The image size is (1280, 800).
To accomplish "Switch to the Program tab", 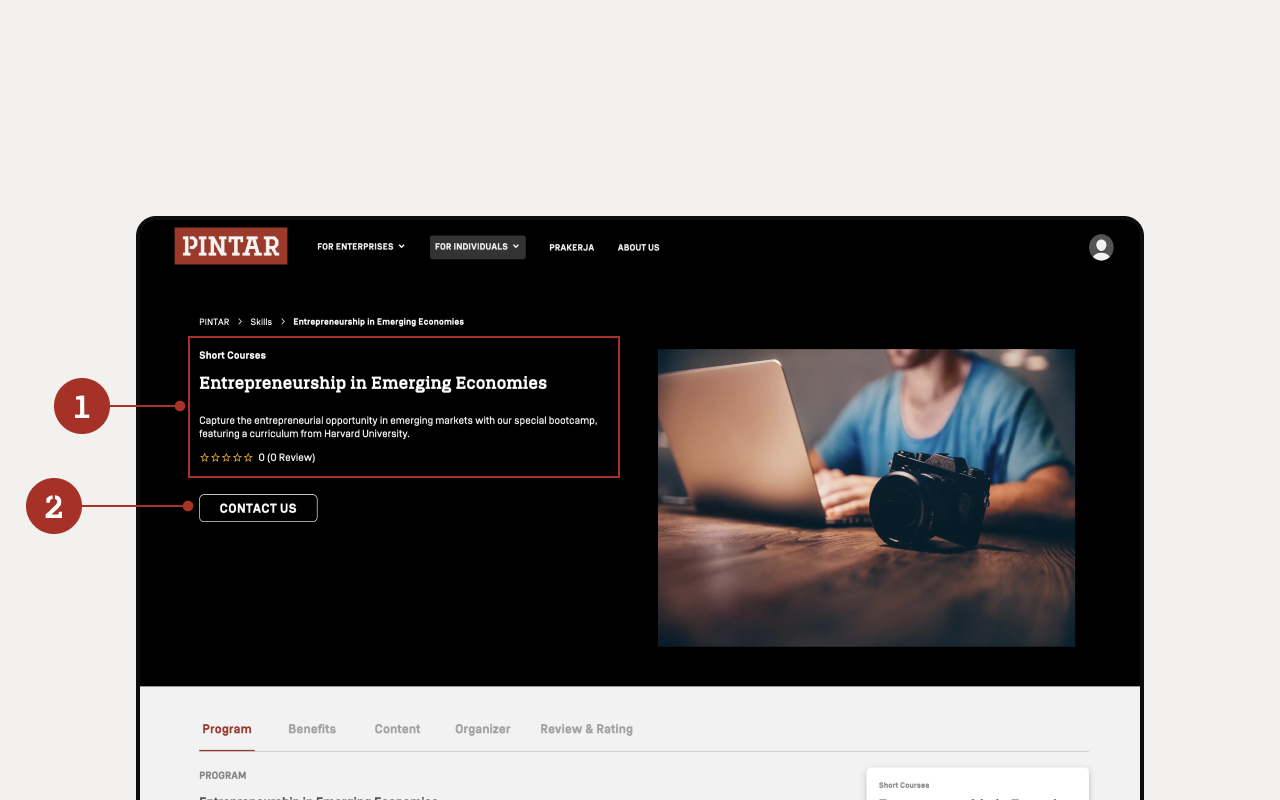I will [x=227, y=729].
